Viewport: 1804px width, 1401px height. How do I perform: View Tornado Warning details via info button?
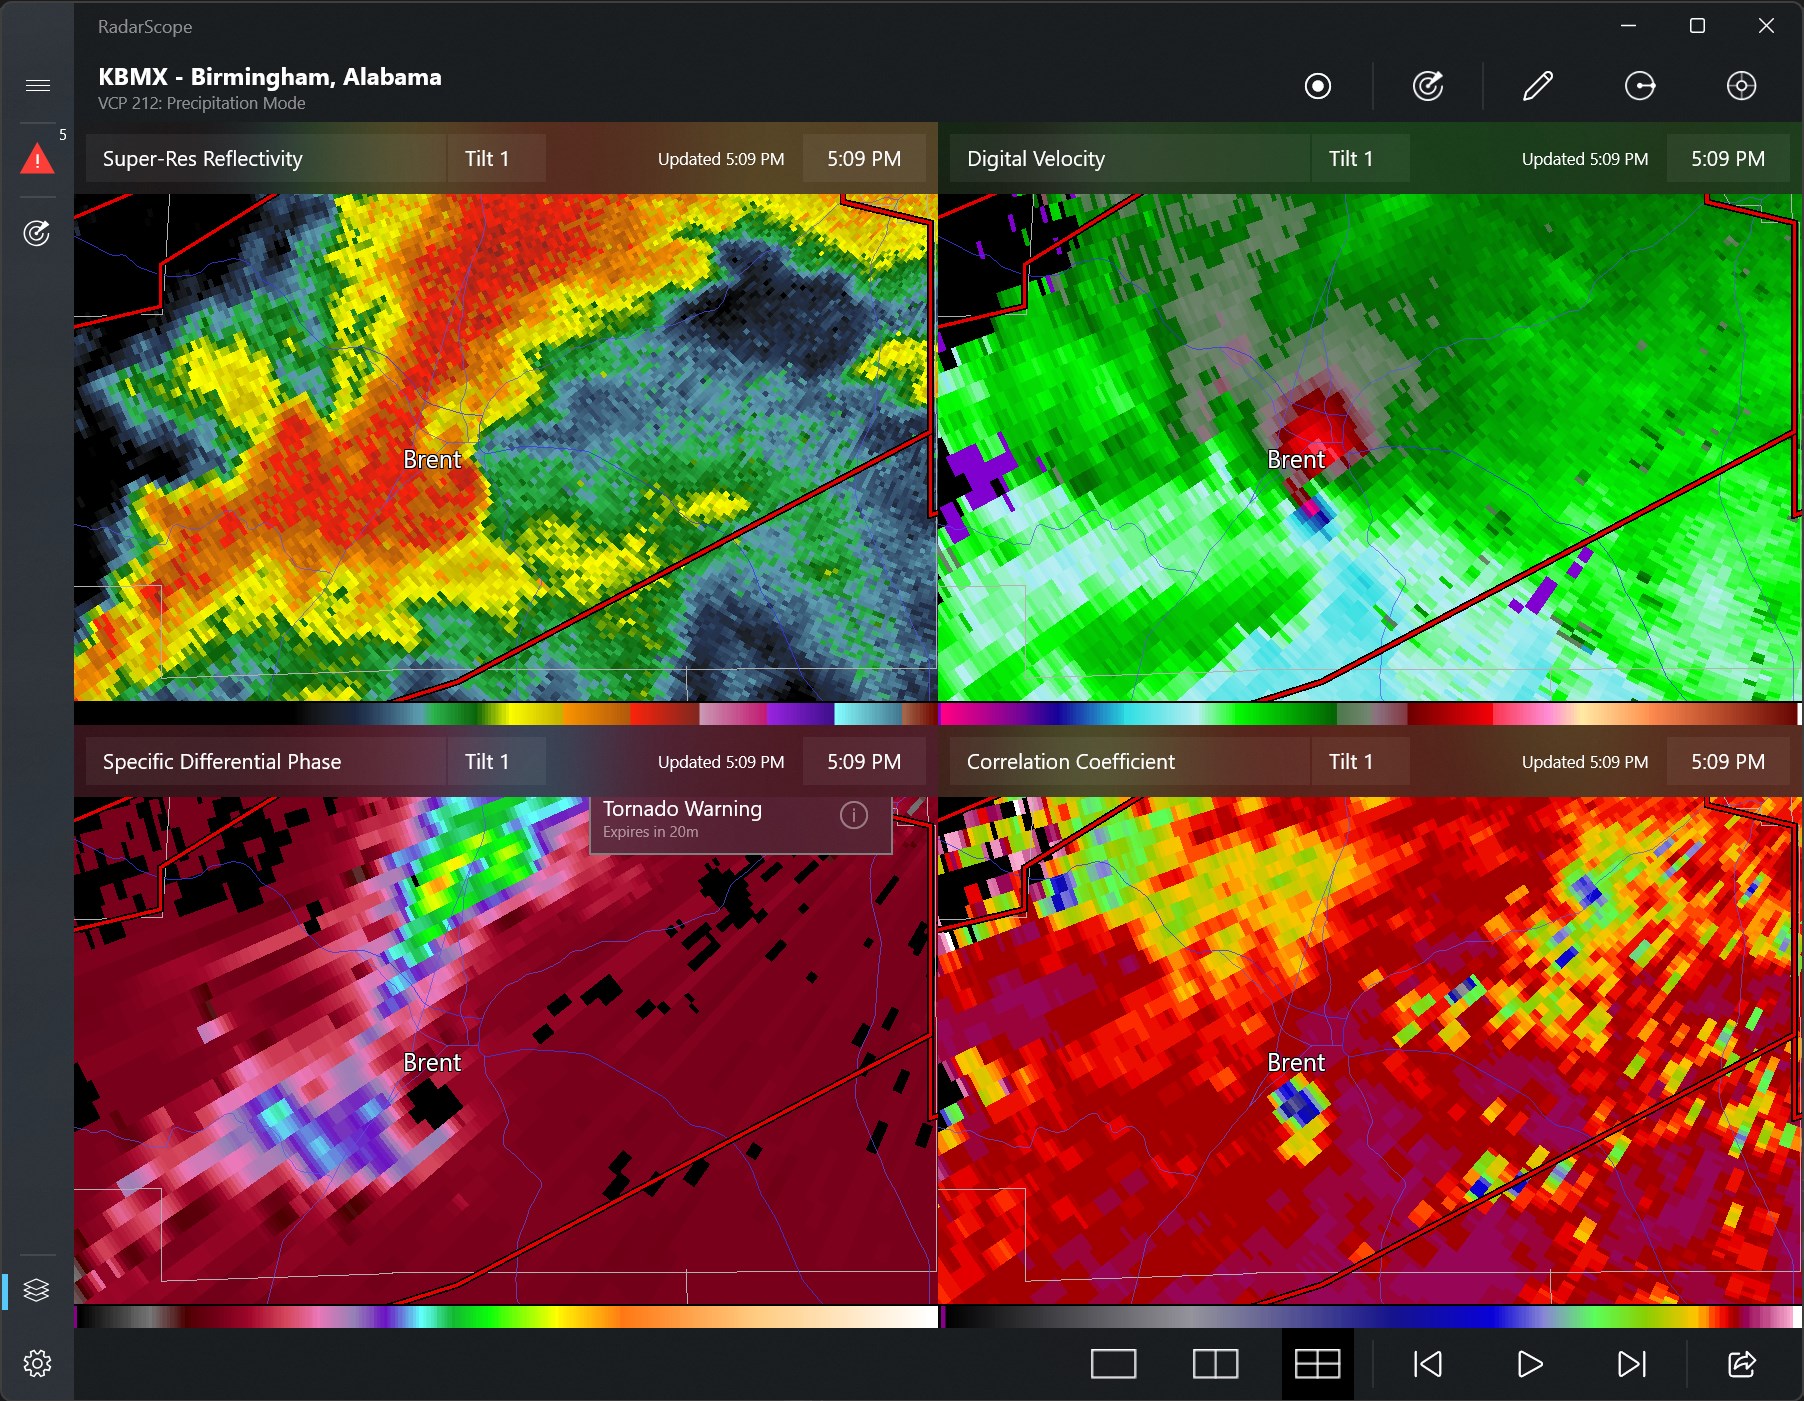click(x=855, y=816)
